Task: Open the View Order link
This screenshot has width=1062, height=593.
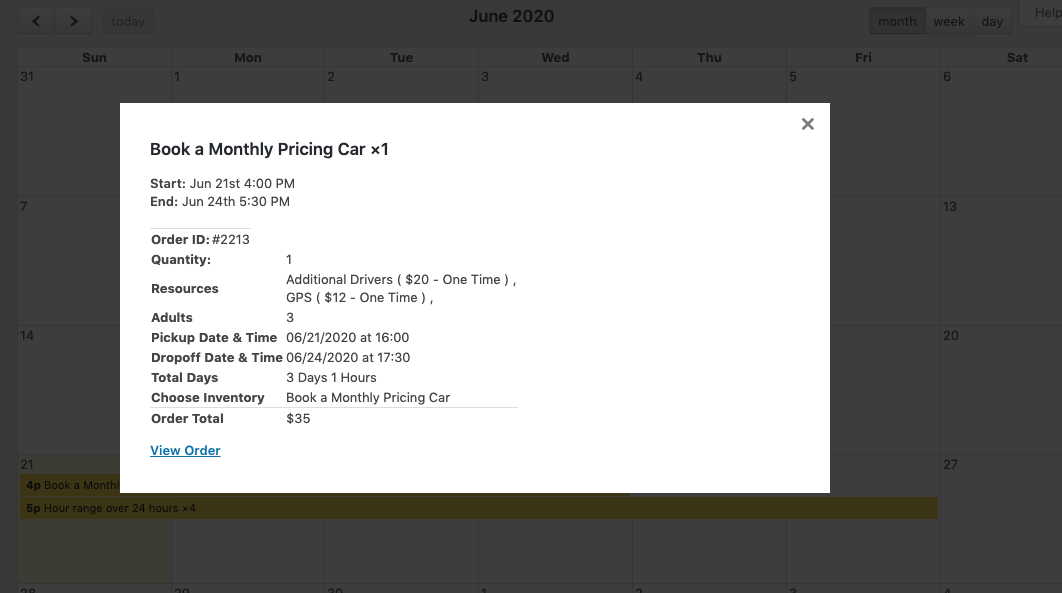Action: coord(185,451)
